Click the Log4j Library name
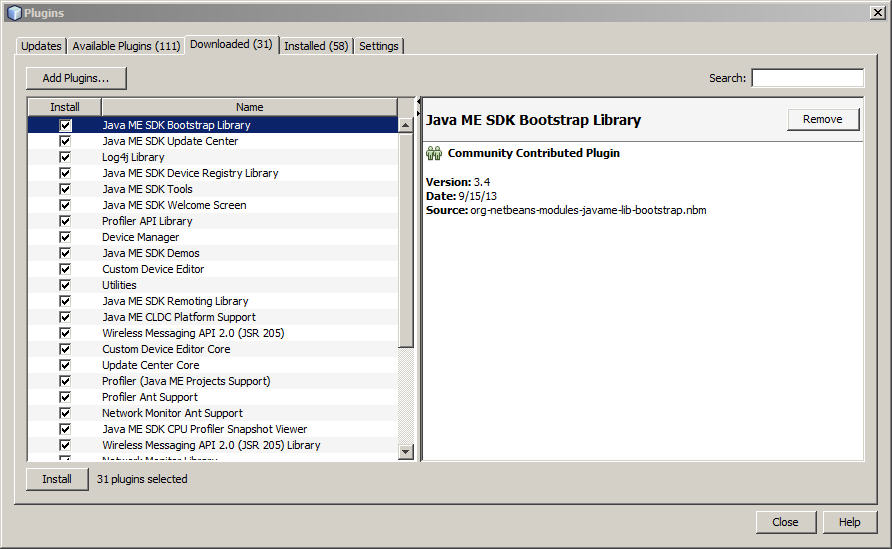Viewport: 892px width, 549px height. 133,157
